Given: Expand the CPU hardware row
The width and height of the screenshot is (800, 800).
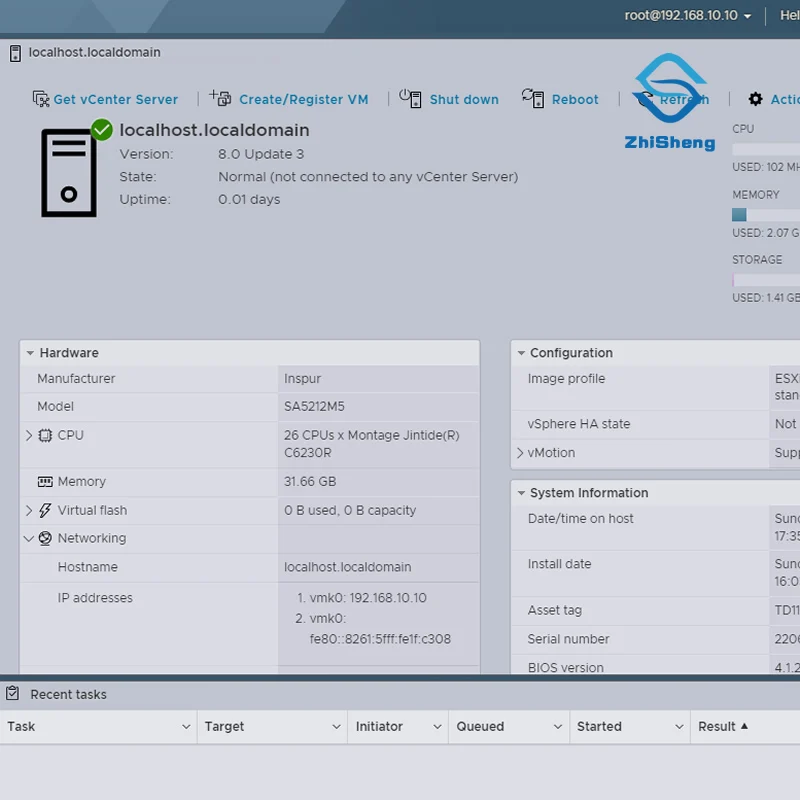Looking at the screenshot, I should click(29, 436).
